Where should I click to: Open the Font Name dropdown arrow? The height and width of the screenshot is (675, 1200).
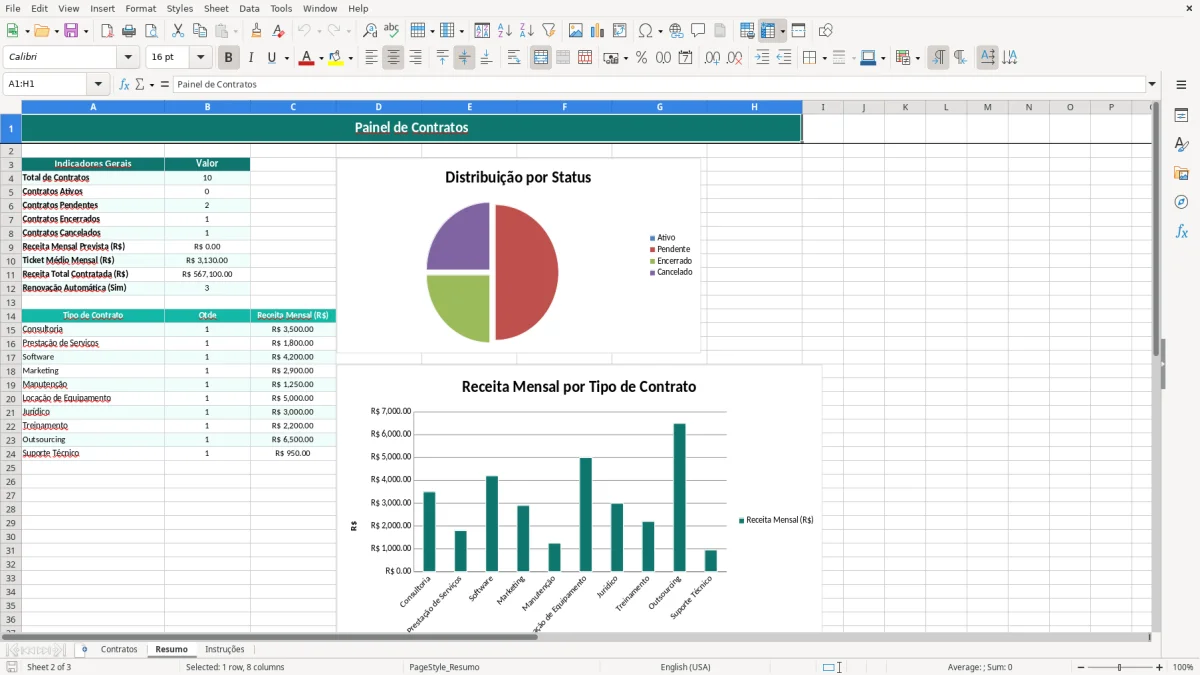(128, 58)
